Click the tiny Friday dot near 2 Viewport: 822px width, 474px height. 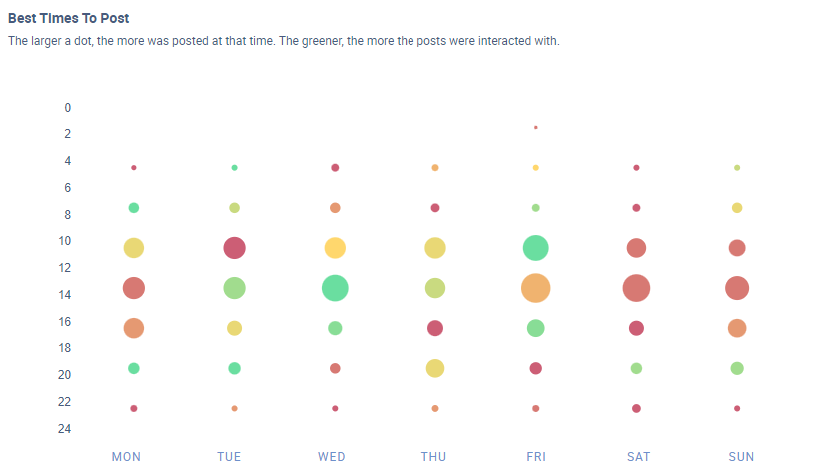tap(536, 127)
